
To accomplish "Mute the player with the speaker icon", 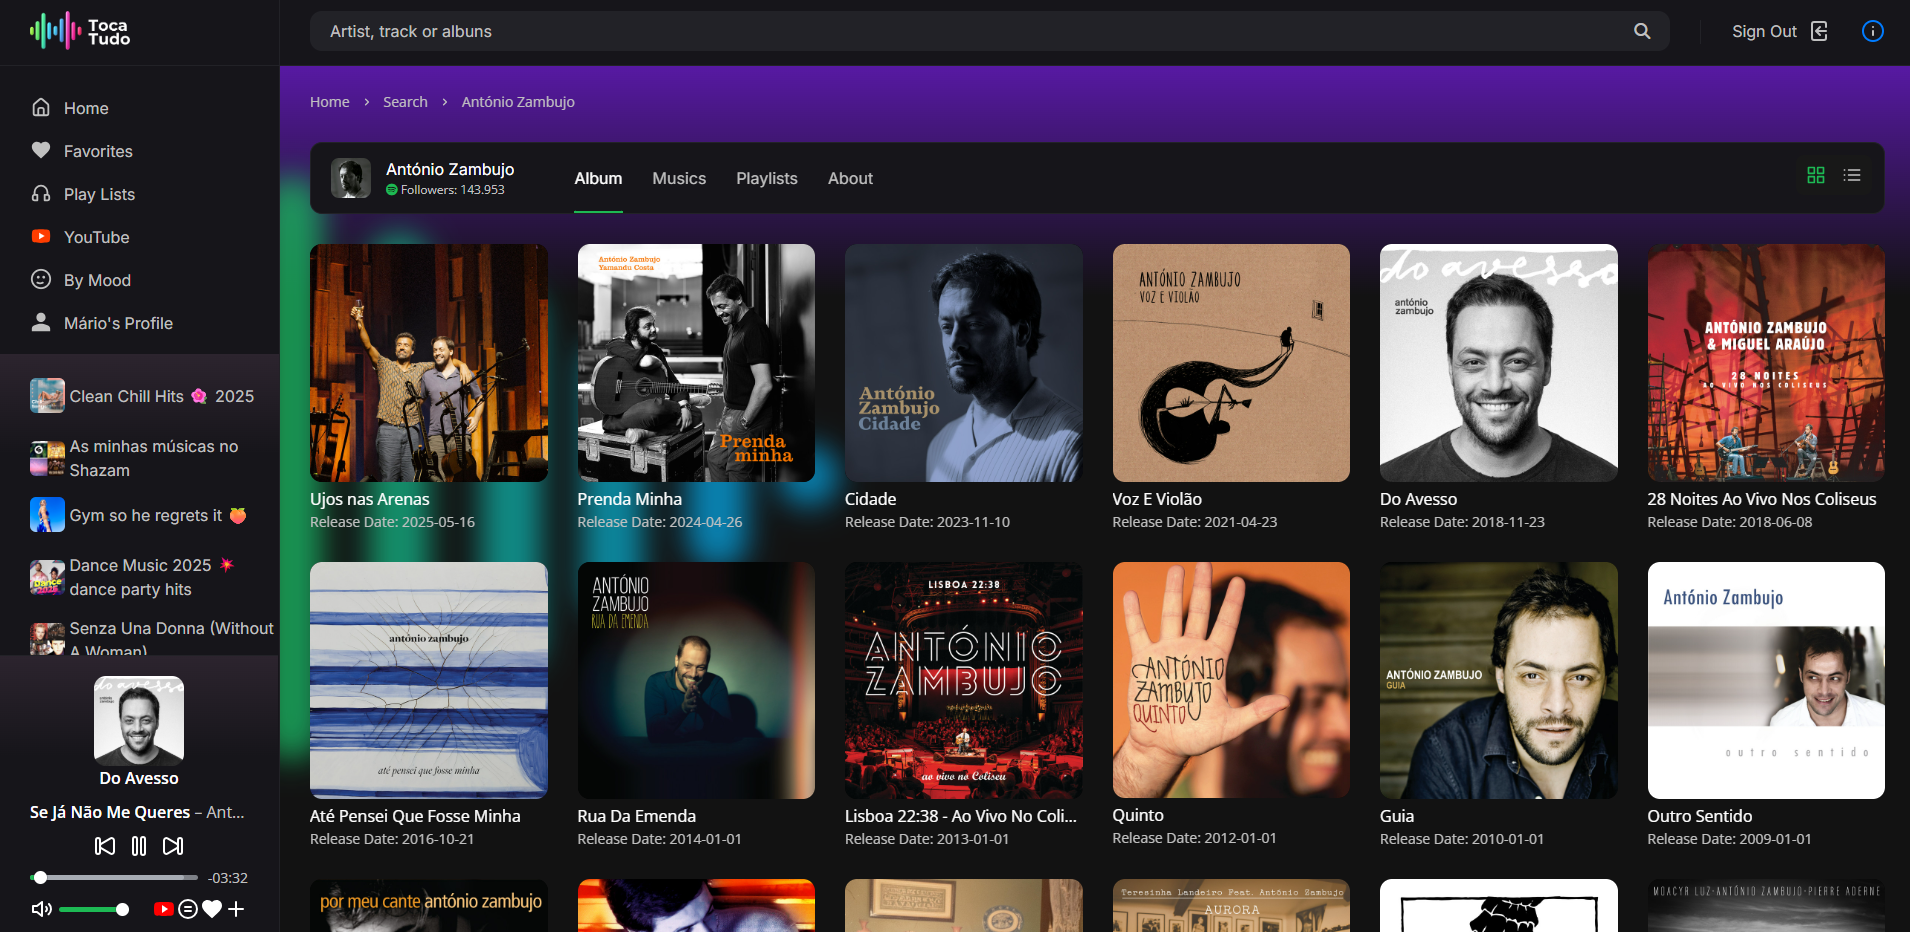I will pos(41,909).
